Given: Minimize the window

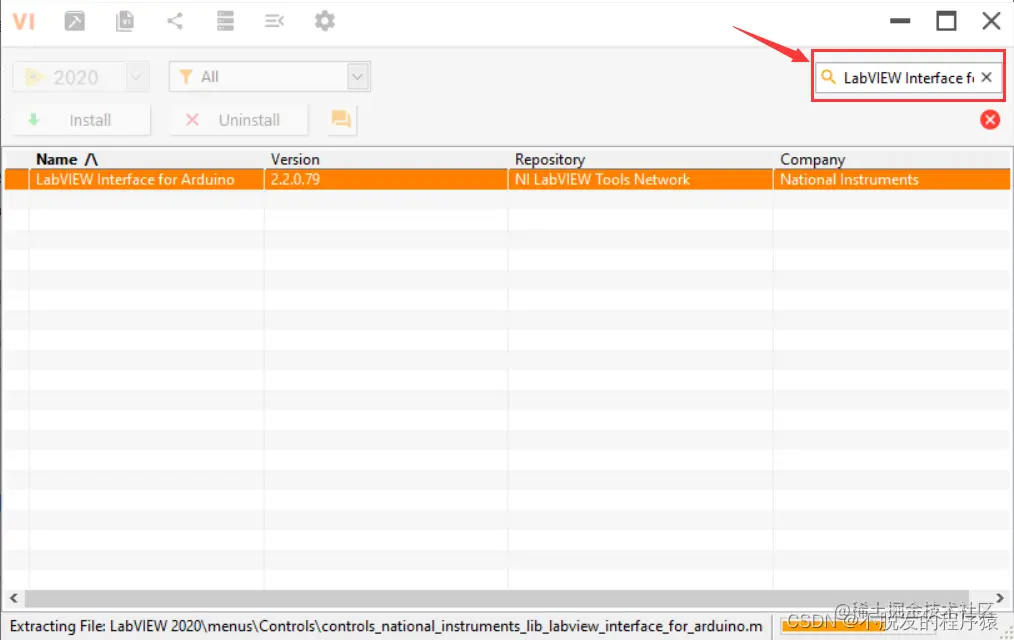Looking at the screenshot, I should point(900,21).
